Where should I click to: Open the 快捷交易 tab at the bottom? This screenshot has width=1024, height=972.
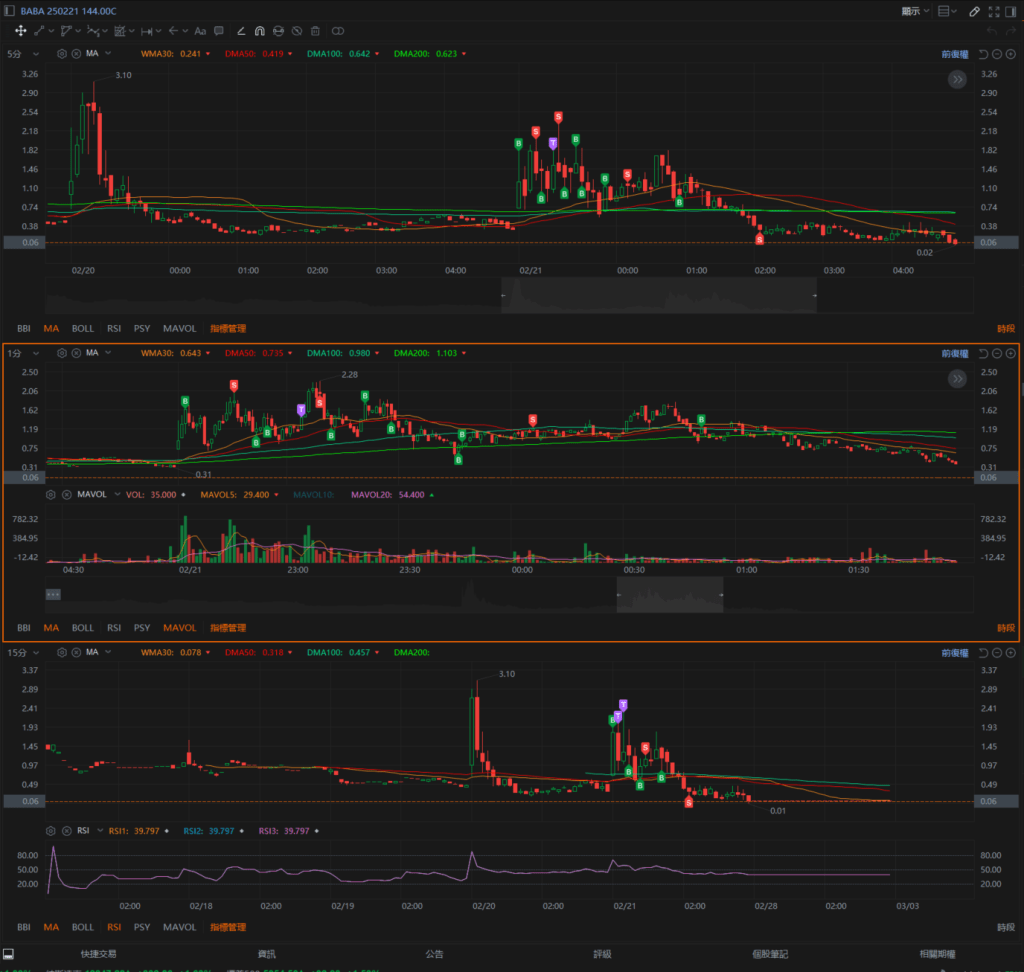[x=98, y=954]
